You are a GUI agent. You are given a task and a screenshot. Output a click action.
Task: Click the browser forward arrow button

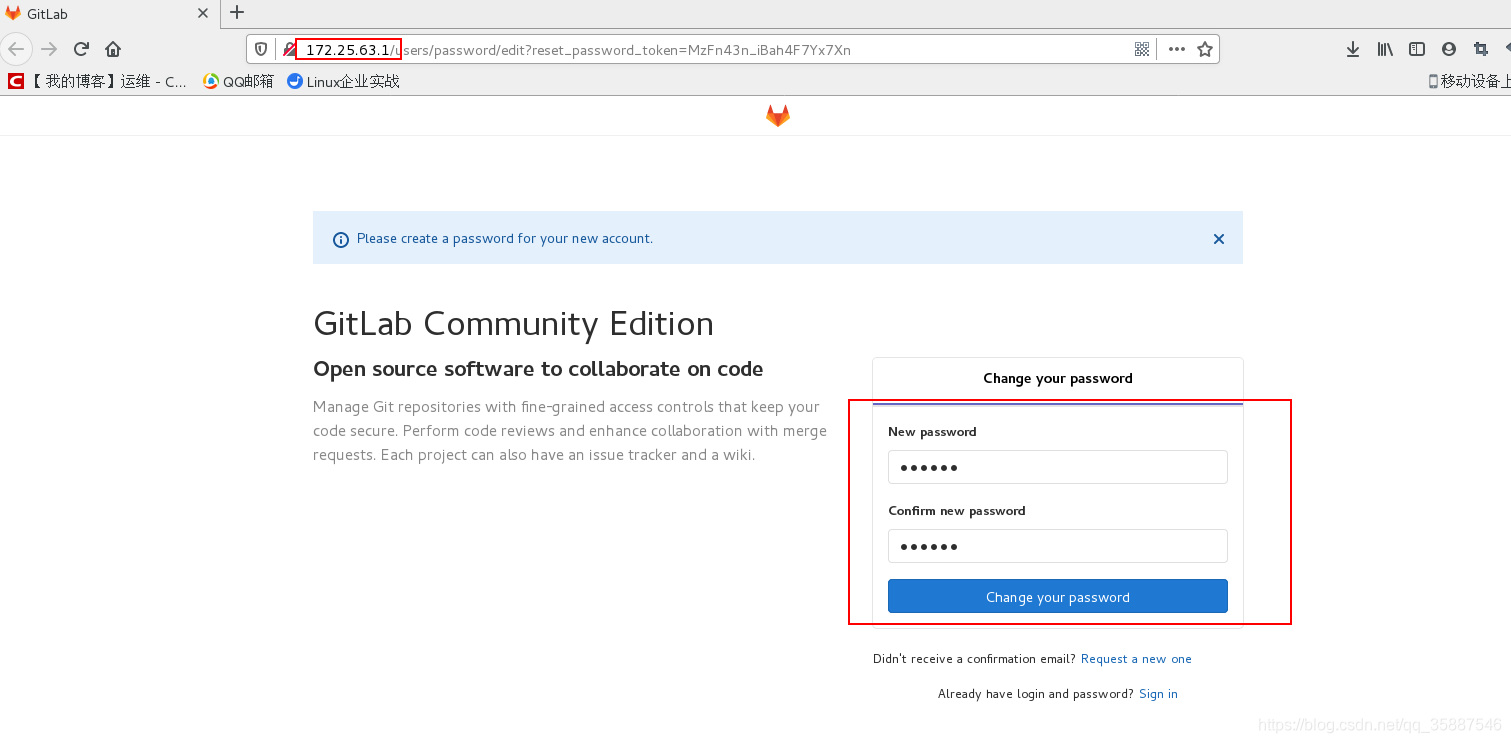click(50, 49)
